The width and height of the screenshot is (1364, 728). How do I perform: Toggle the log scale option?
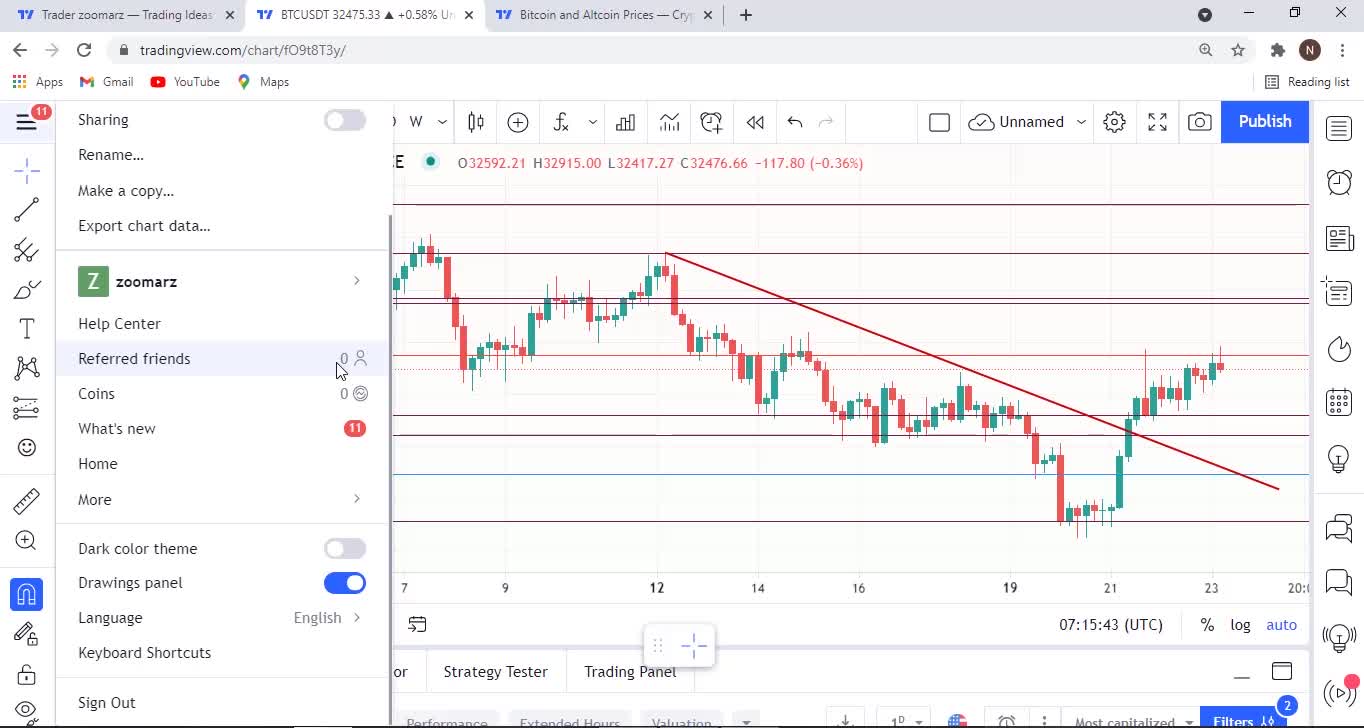click(1240, 625)
